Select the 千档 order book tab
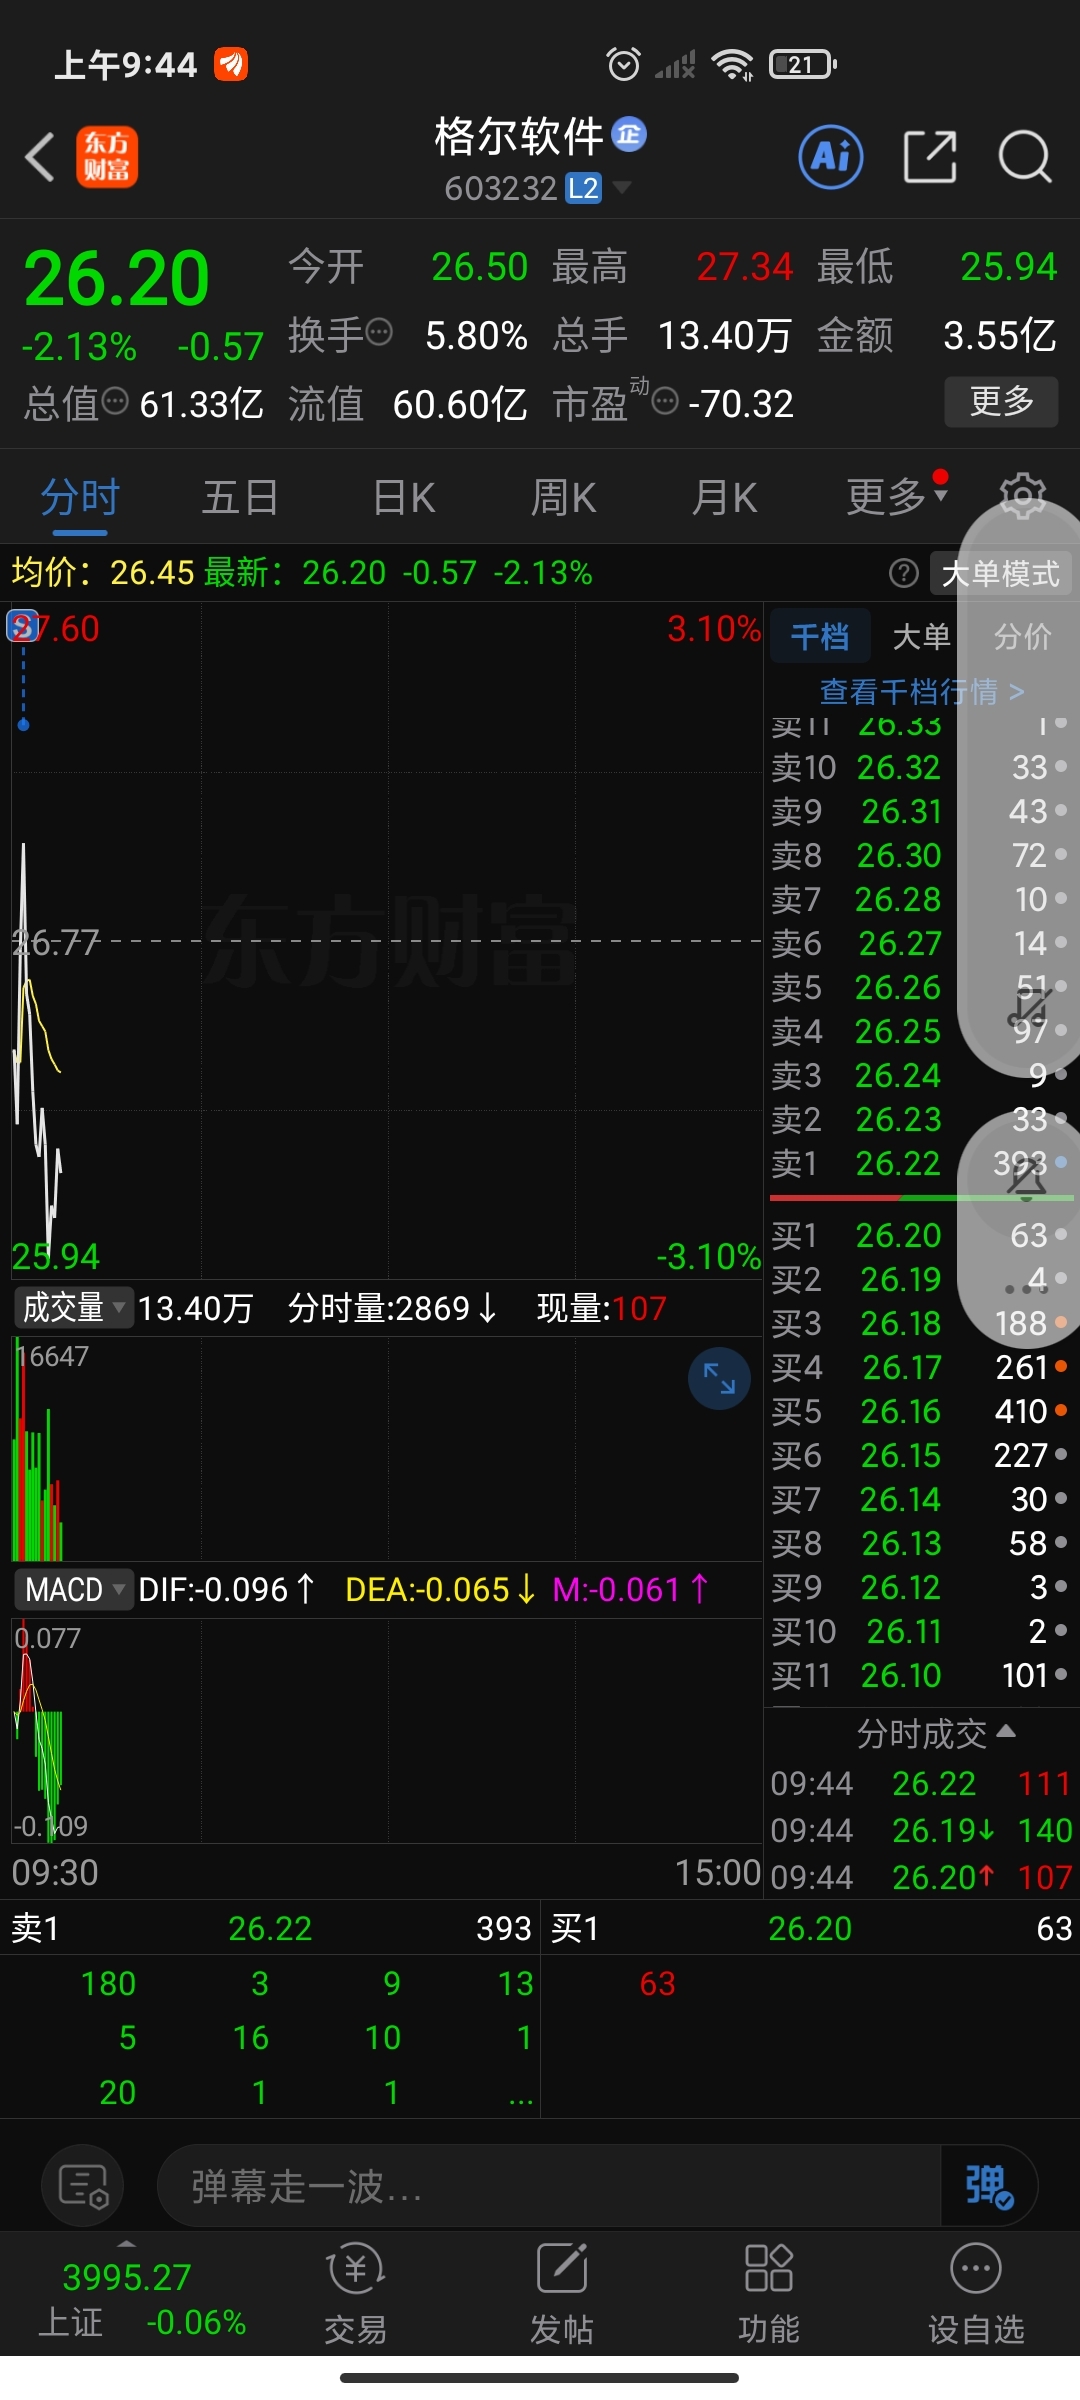This screenshot has height=2400, width=1080. [x=820, y=636]
